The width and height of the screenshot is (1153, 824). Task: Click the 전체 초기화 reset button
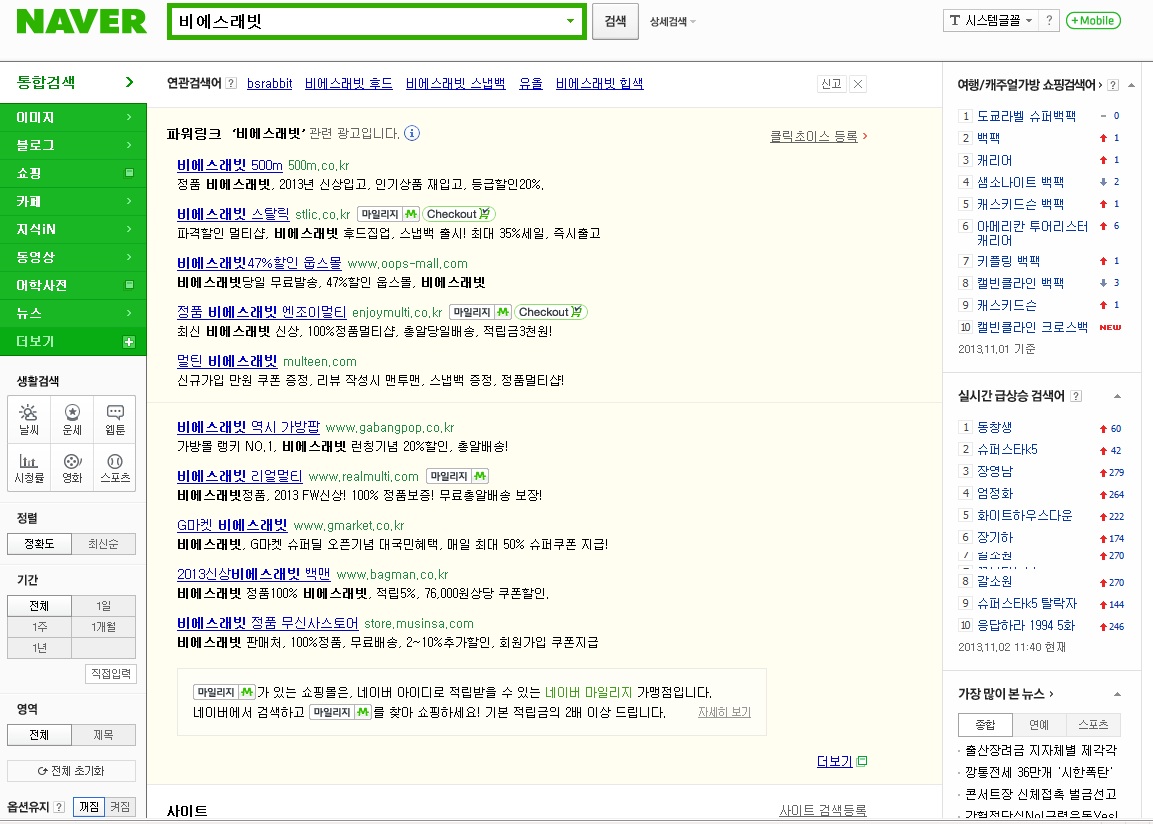pyautogui.click(x=71, y=770)
